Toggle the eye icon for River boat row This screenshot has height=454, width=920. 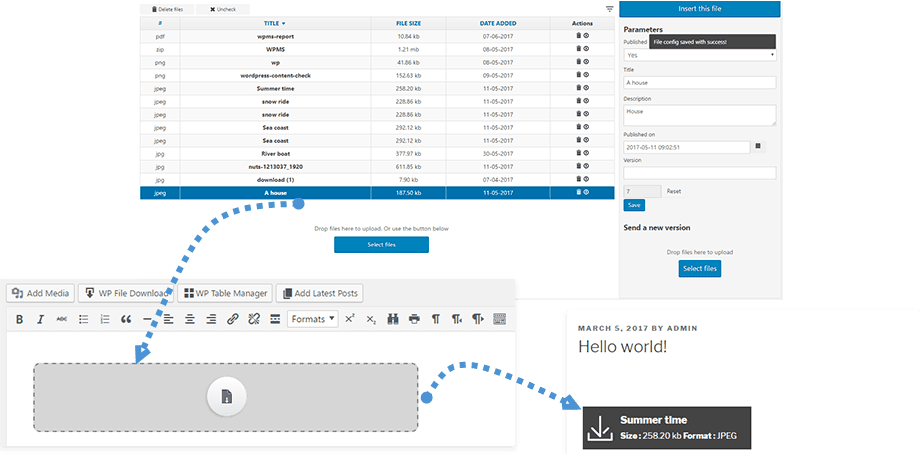tap(586, 153)
